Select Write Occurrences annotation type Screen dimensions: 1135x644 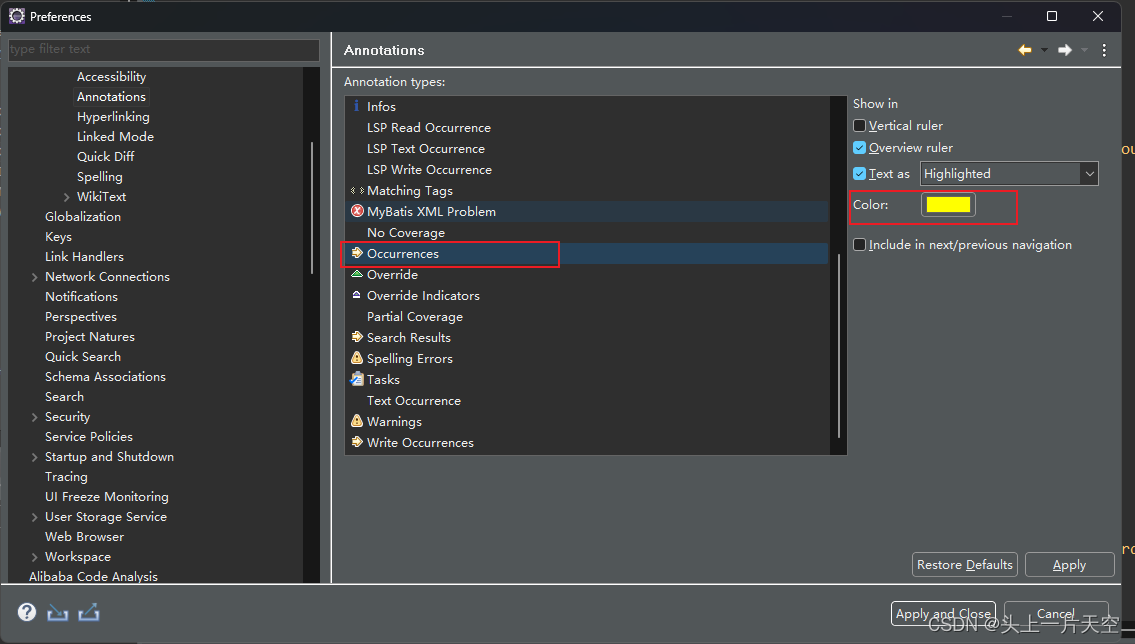tap(420, 442)
